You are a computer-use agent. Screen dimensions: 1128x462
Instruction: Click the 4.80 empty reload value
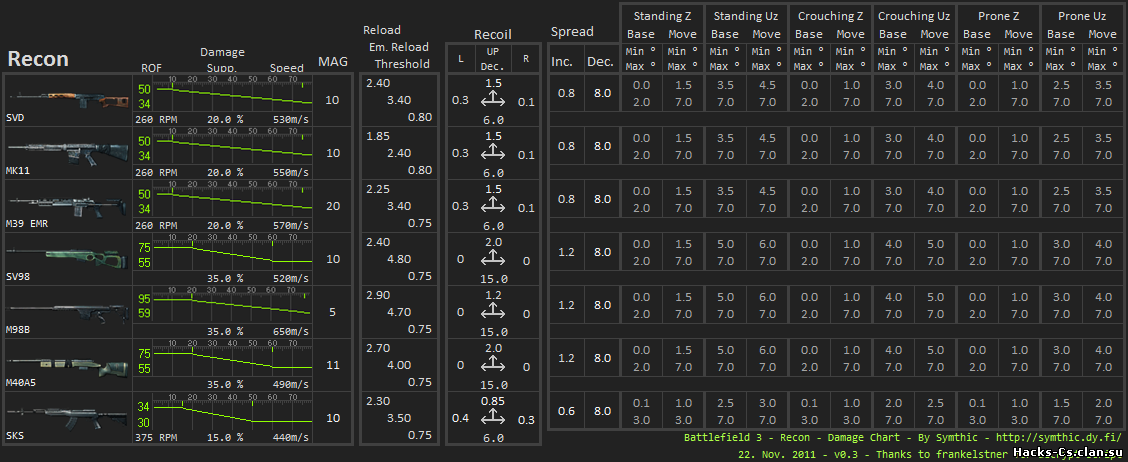coord(399,258)
